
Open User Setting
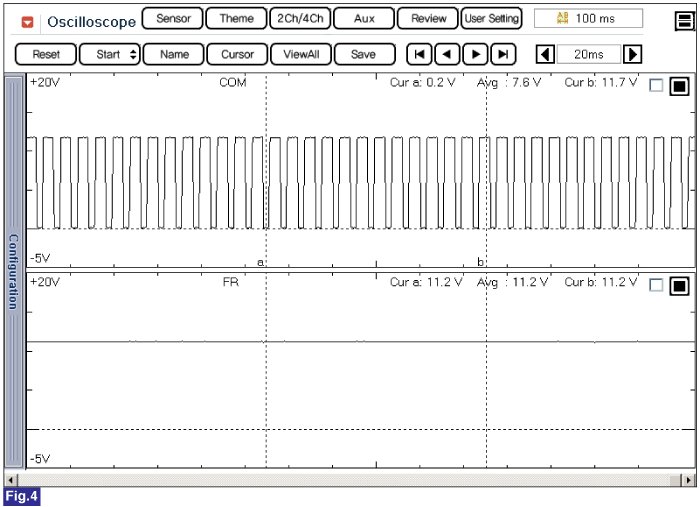point(491,19)
